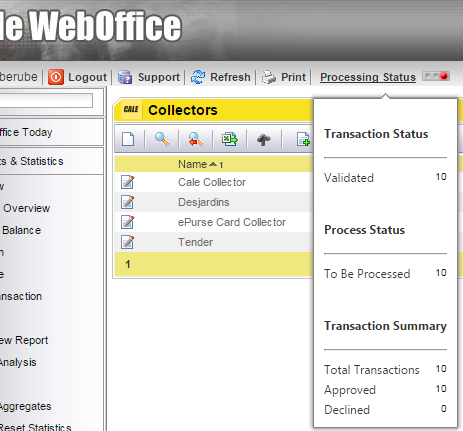Click the Print printer icon
Image resolution: width=463 pixels, height=431 pixels.
click(x=269, y=77)
